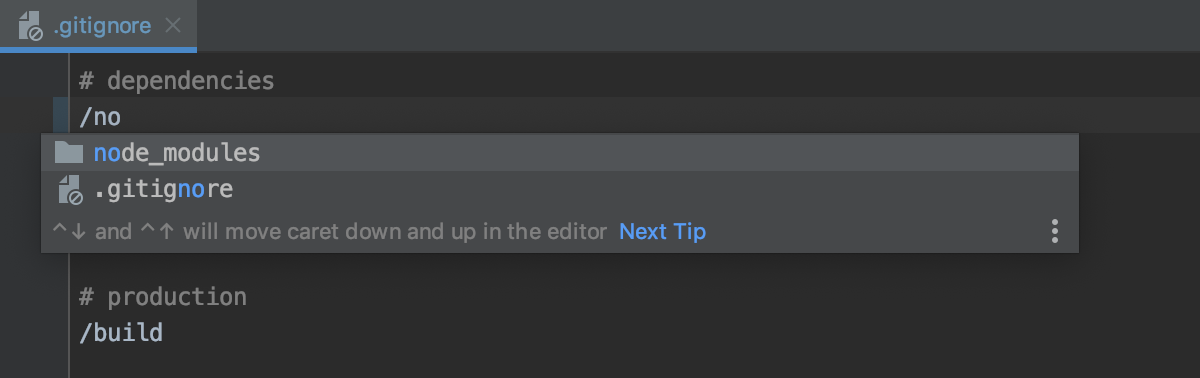Click the gutter beside the '/build' line
This screenshot has width=1200, height=378.
[34, 333]
